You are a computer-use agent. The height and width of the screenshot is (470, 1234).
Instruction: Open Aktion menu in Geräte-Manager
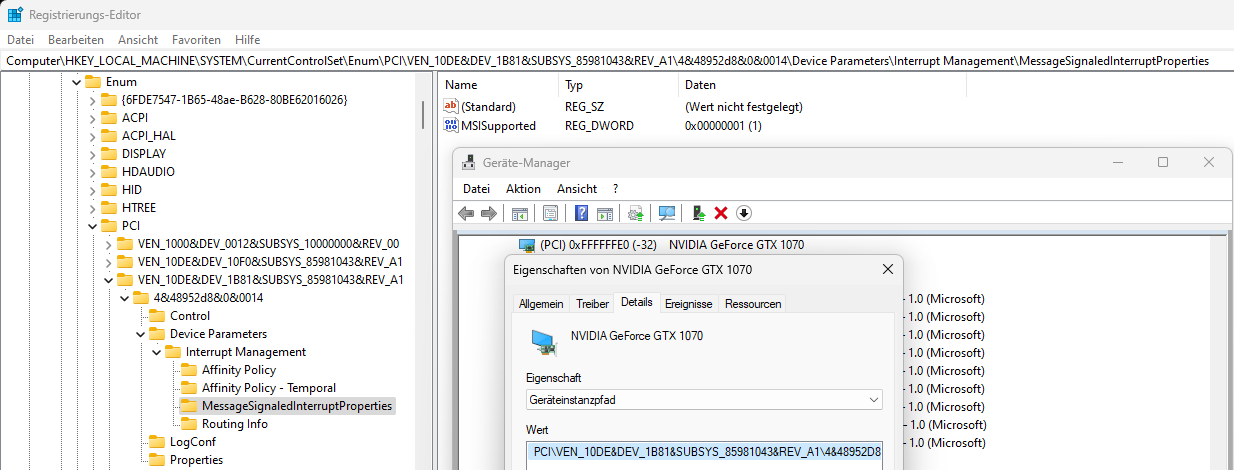pyautogui.click(x=523, y=189)
